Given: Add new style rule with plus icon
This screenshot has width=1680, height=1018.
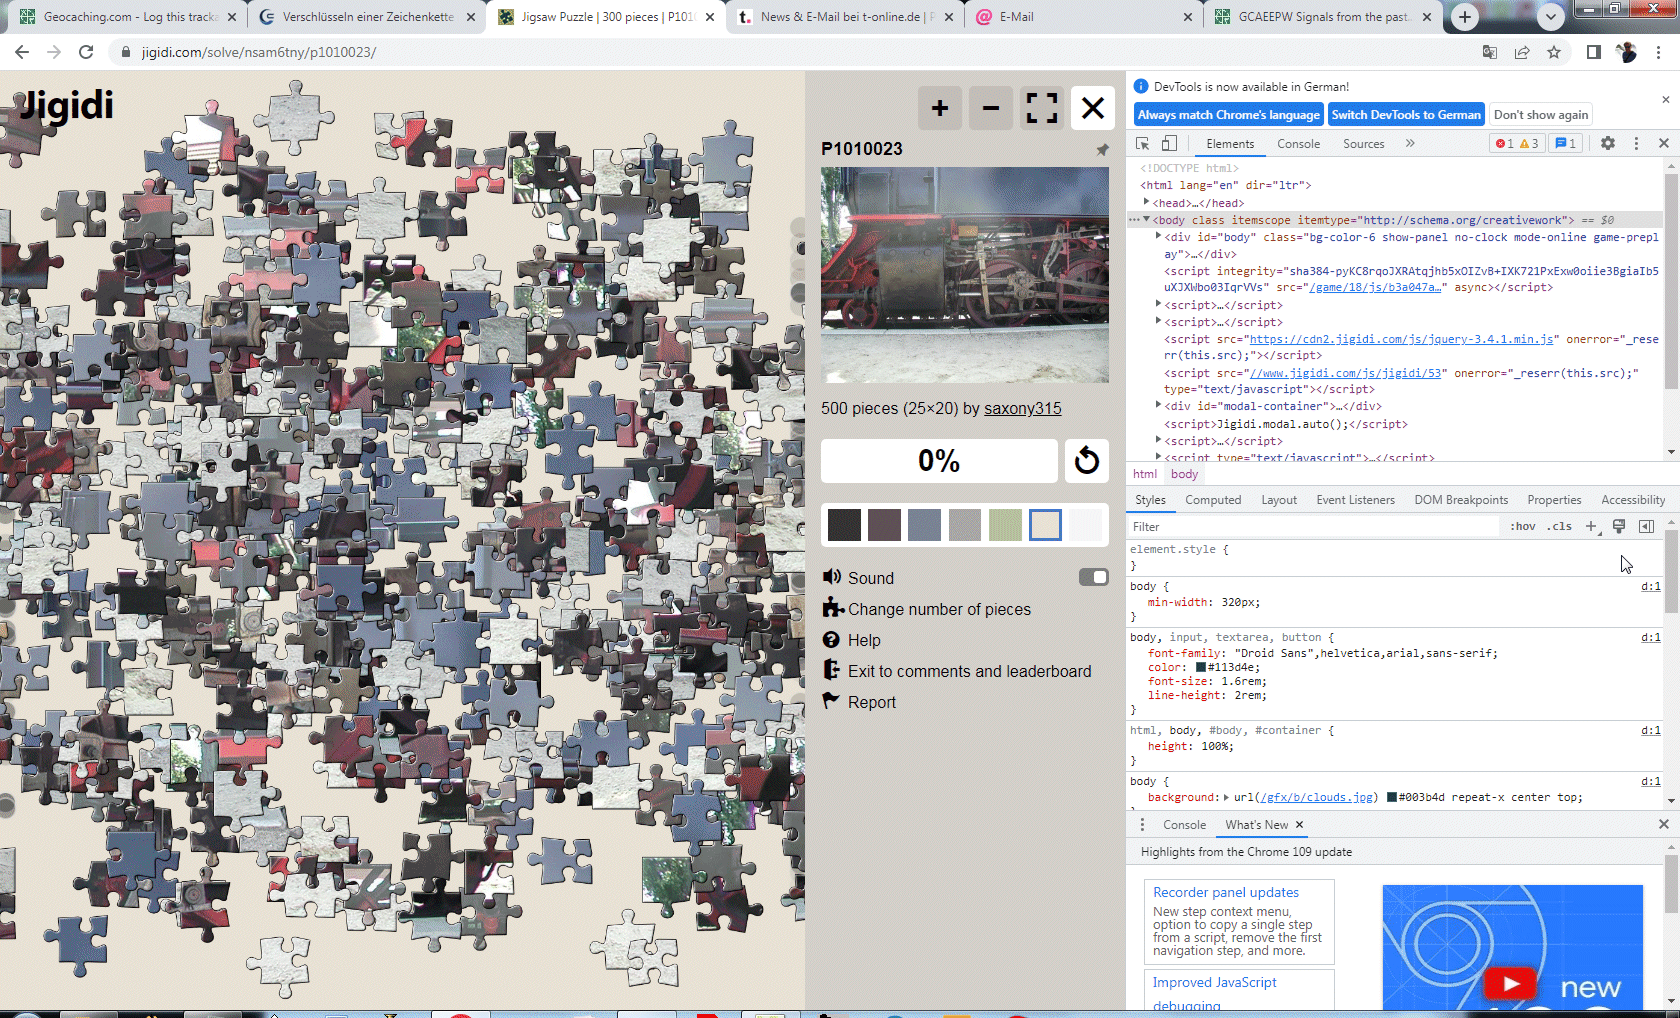Looking at the screenshot, I should click(x=1591, y=526).
